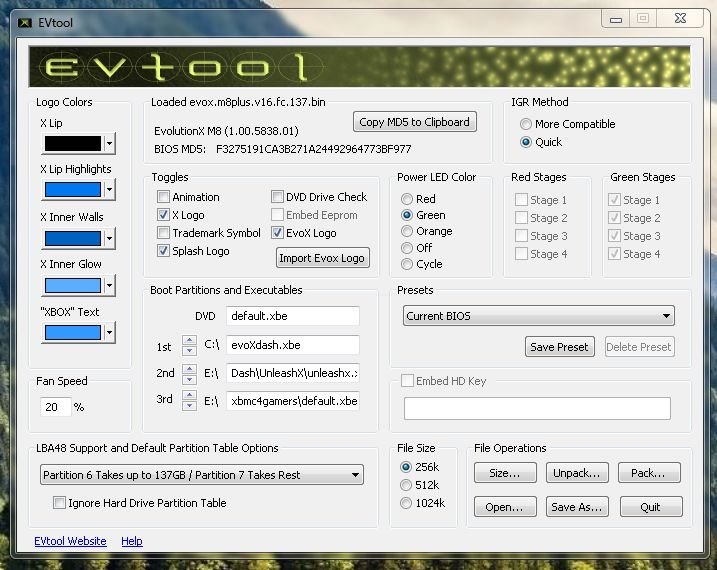Click Save Preset button
Screen dimensions: 717x570
[559, 347]
